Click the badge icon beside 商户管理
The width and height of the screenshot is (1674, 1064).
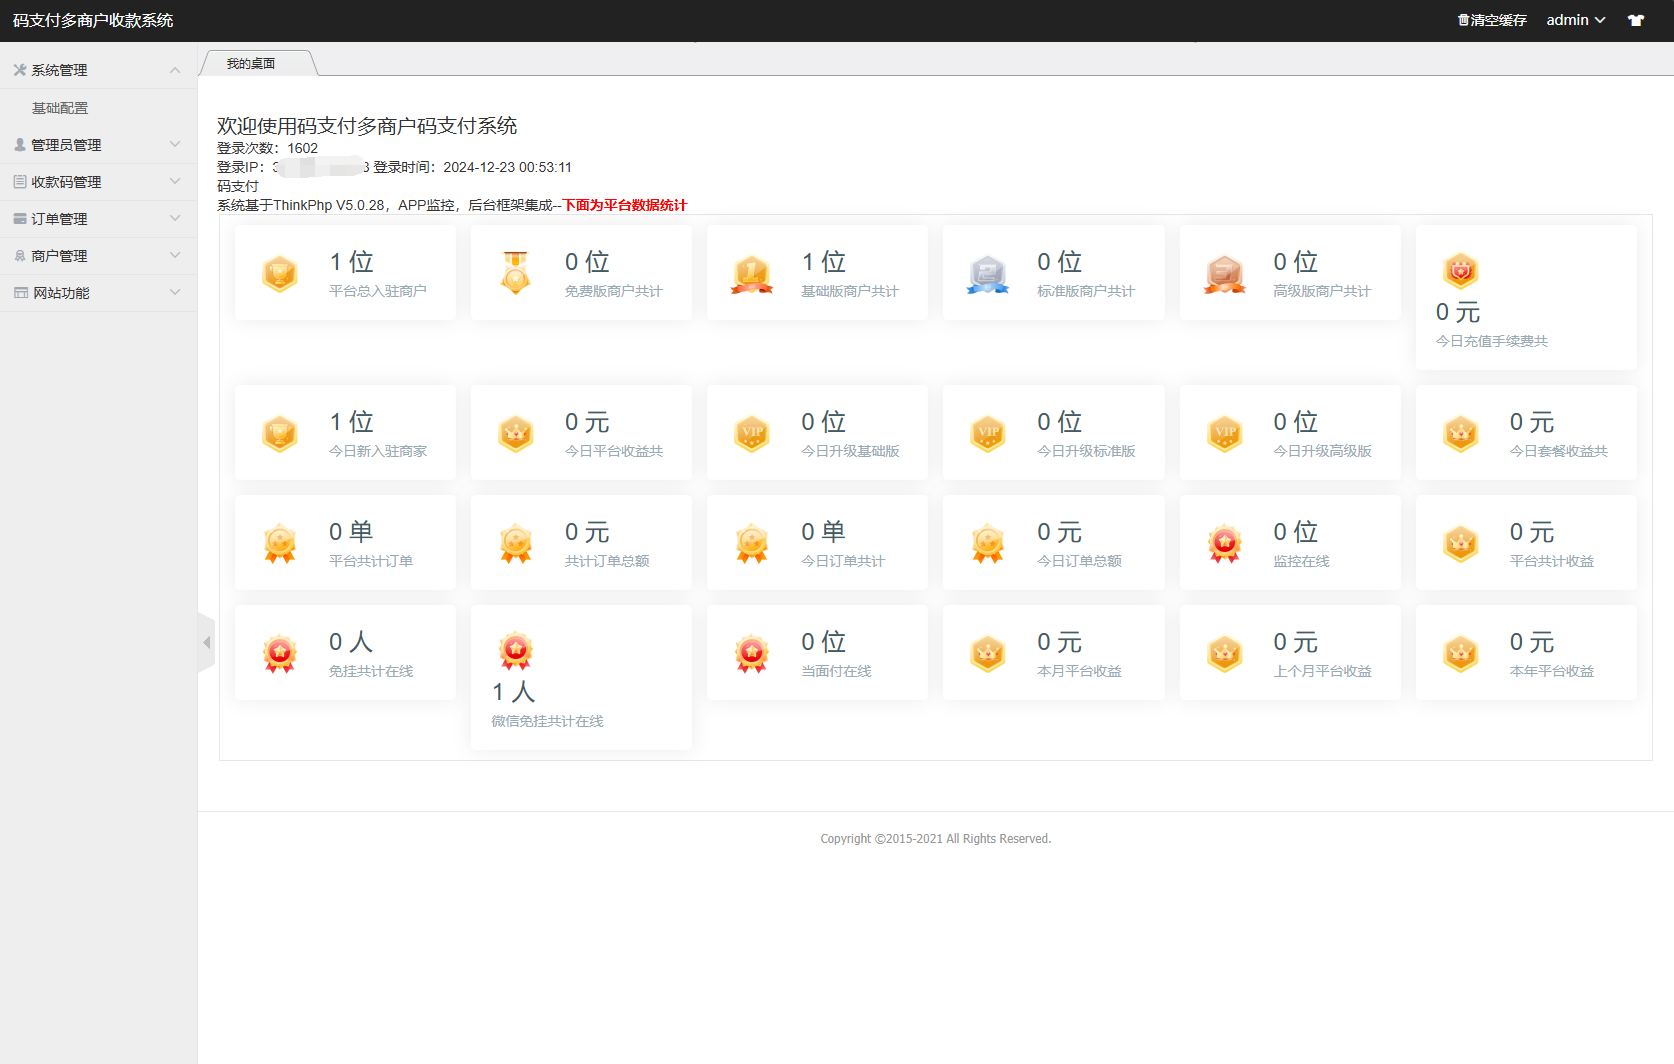[18, 255]
